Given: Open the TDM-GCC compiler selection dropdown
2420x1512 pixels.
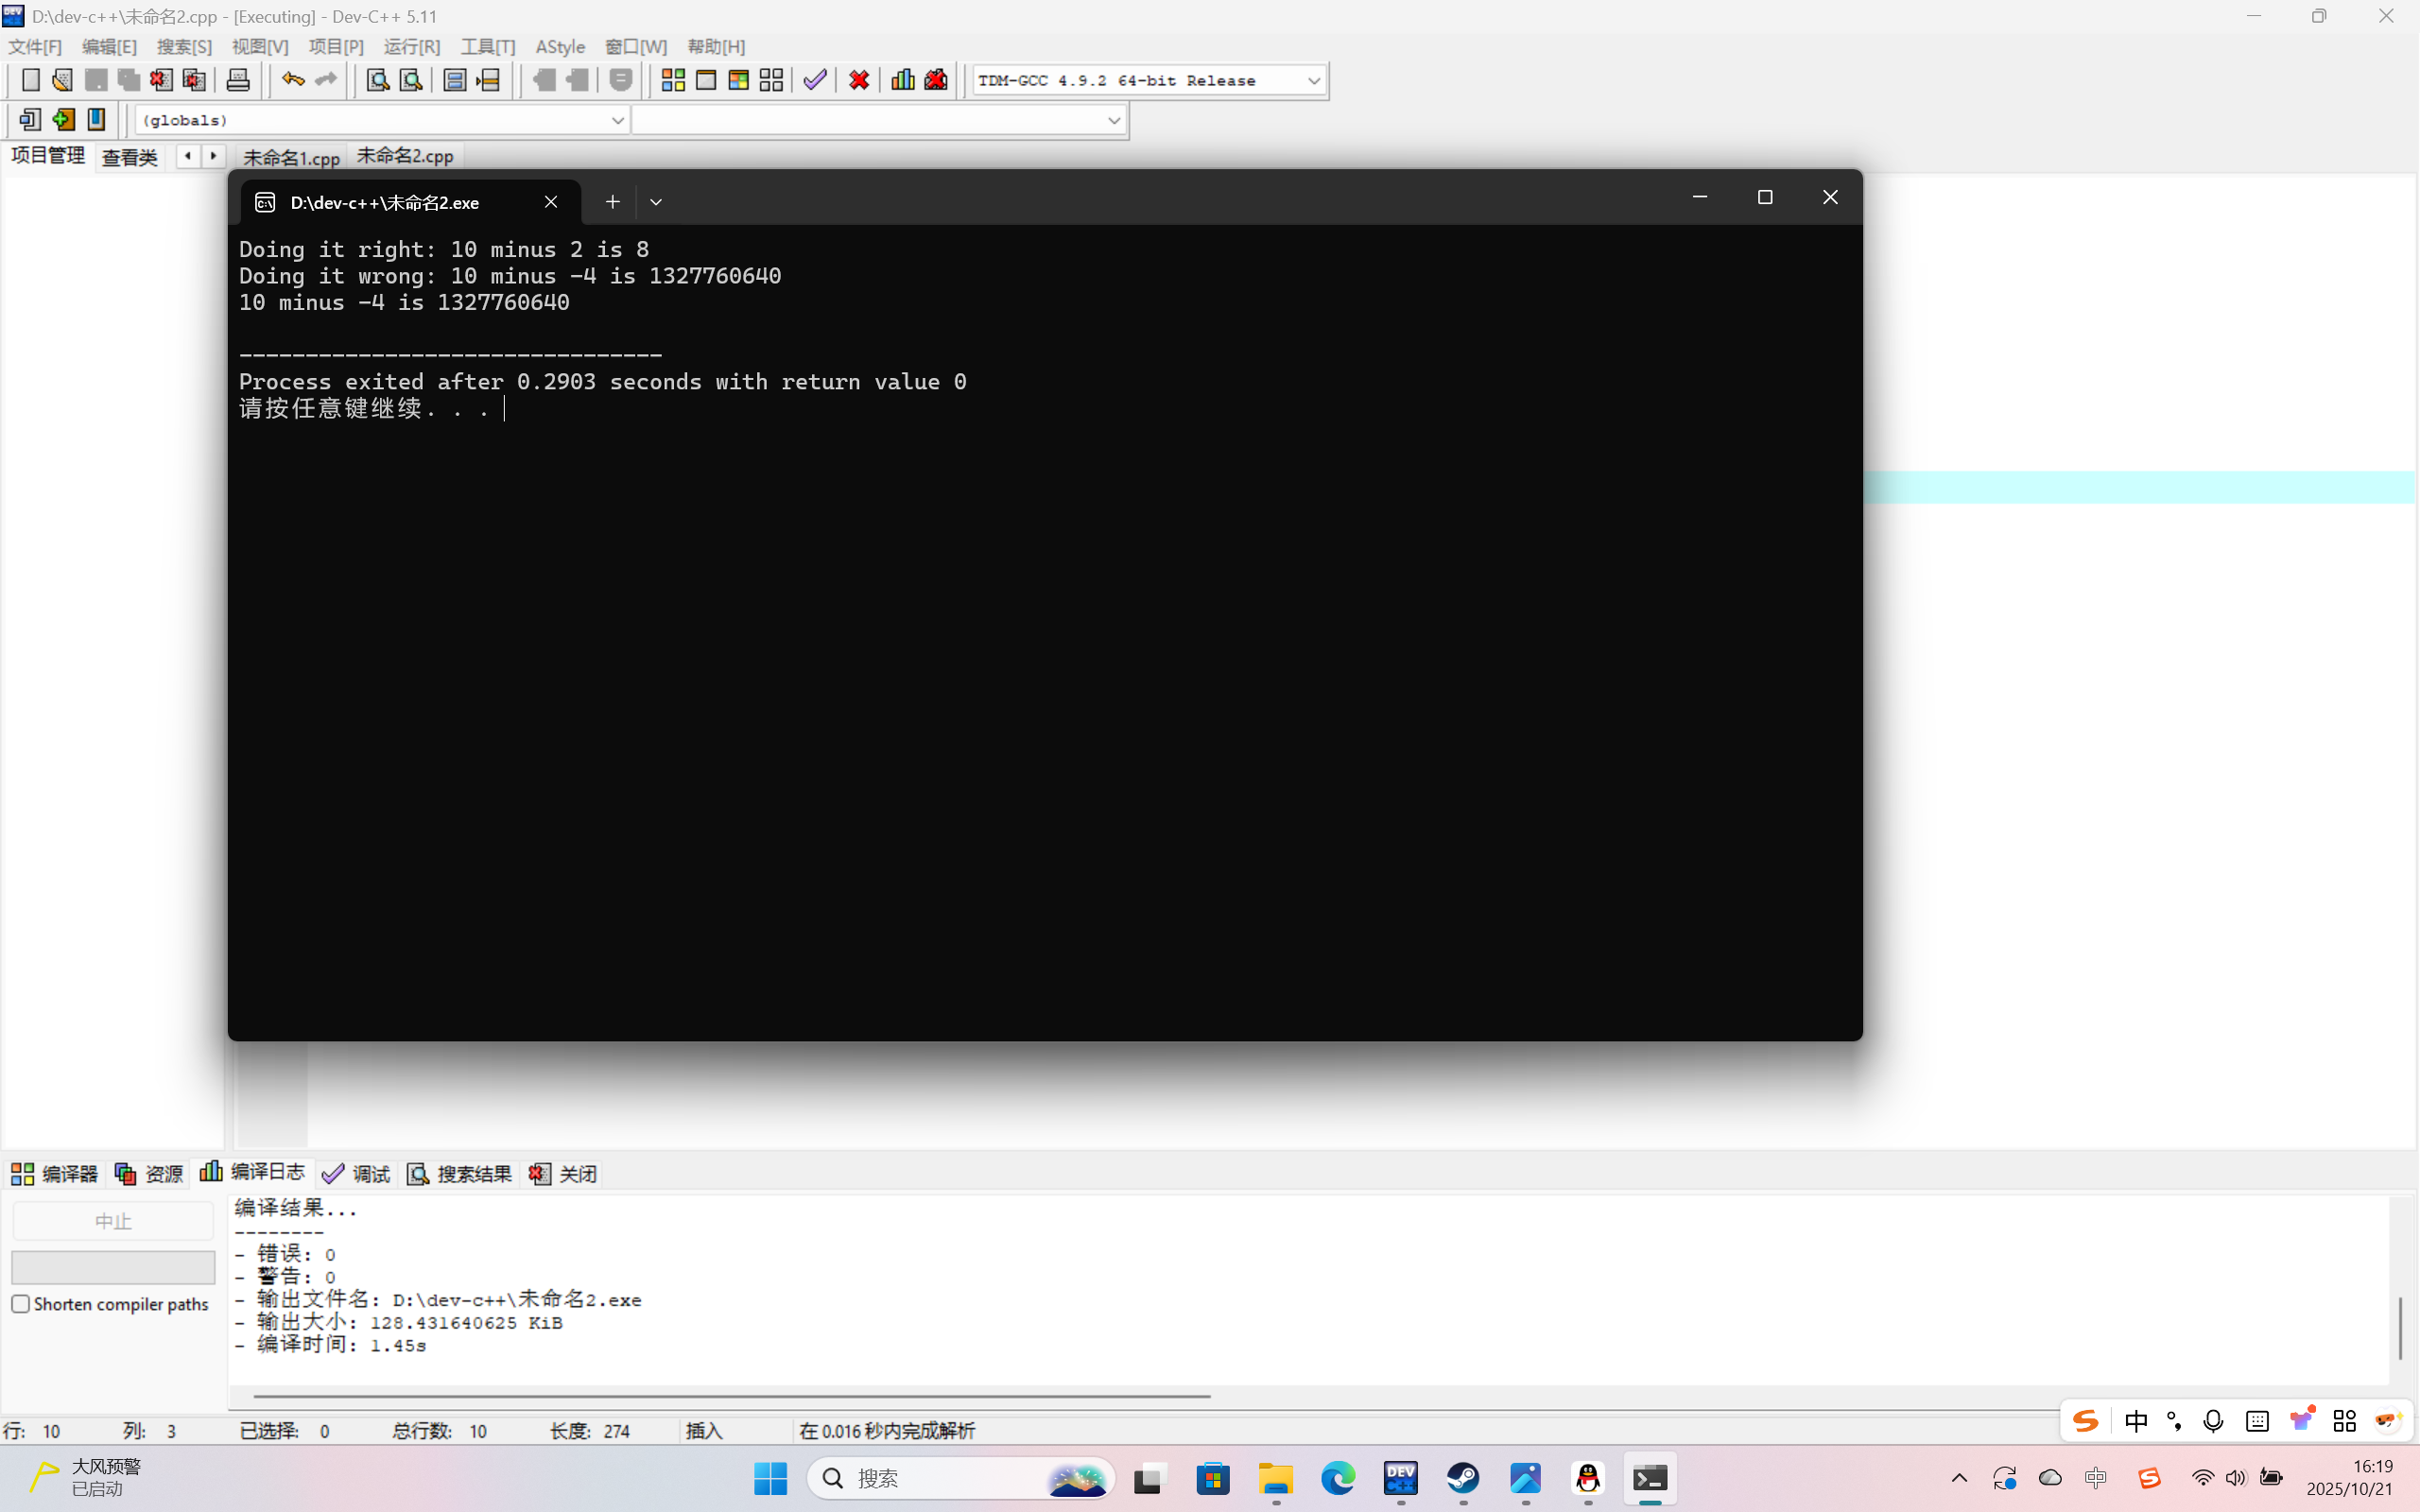Looking at the screenshot, I should click(1313, 81).
